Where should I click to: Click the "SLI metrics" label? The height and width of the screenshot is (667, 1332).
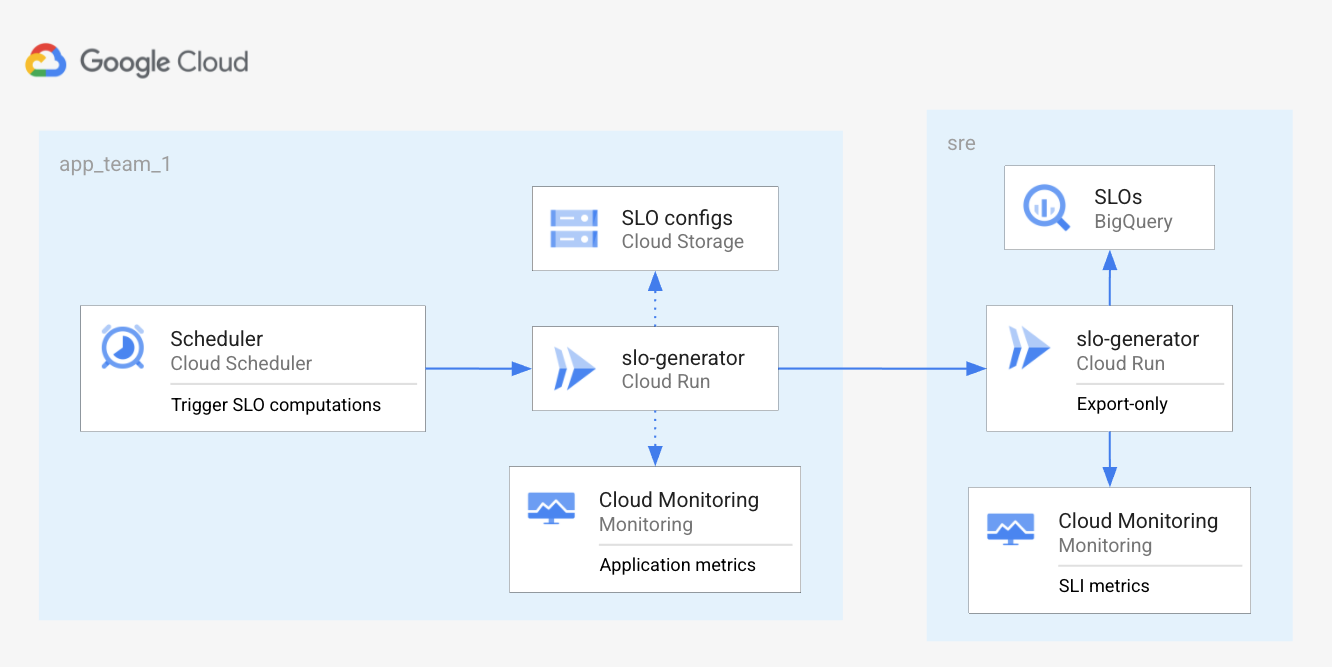pyautogui.click(x=1104, y=586)
